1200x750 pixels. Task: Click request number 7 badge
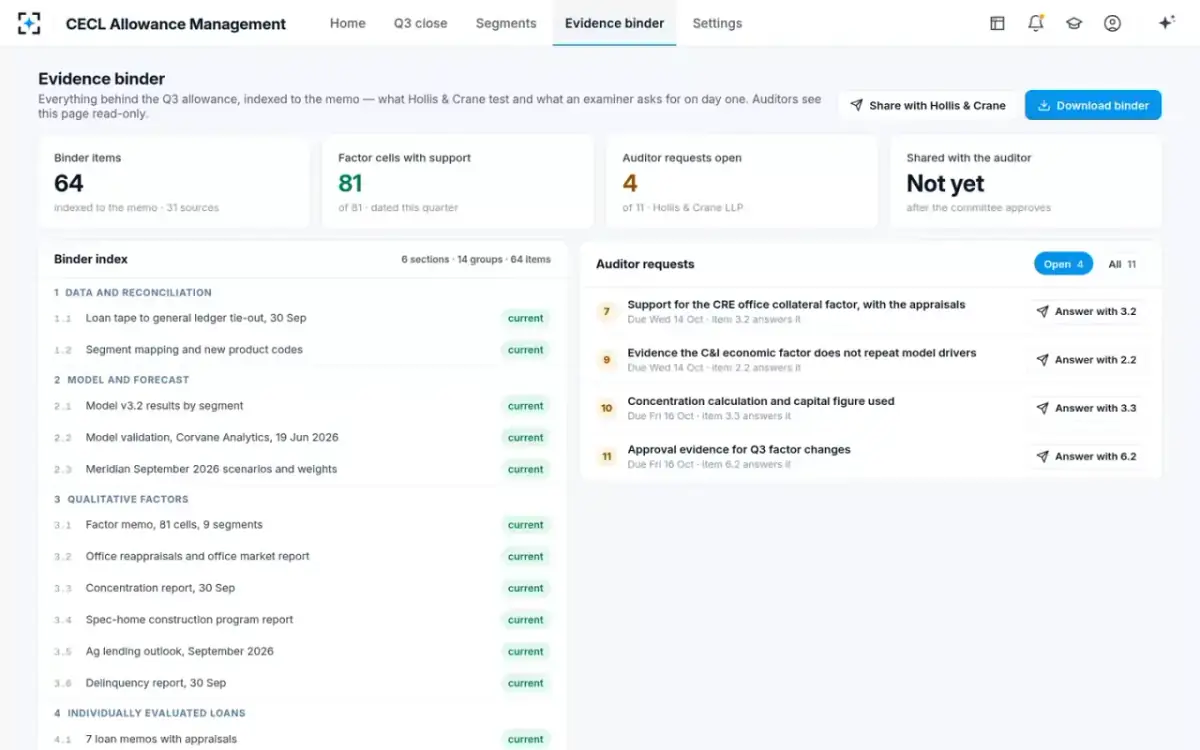tap(606, 312)
